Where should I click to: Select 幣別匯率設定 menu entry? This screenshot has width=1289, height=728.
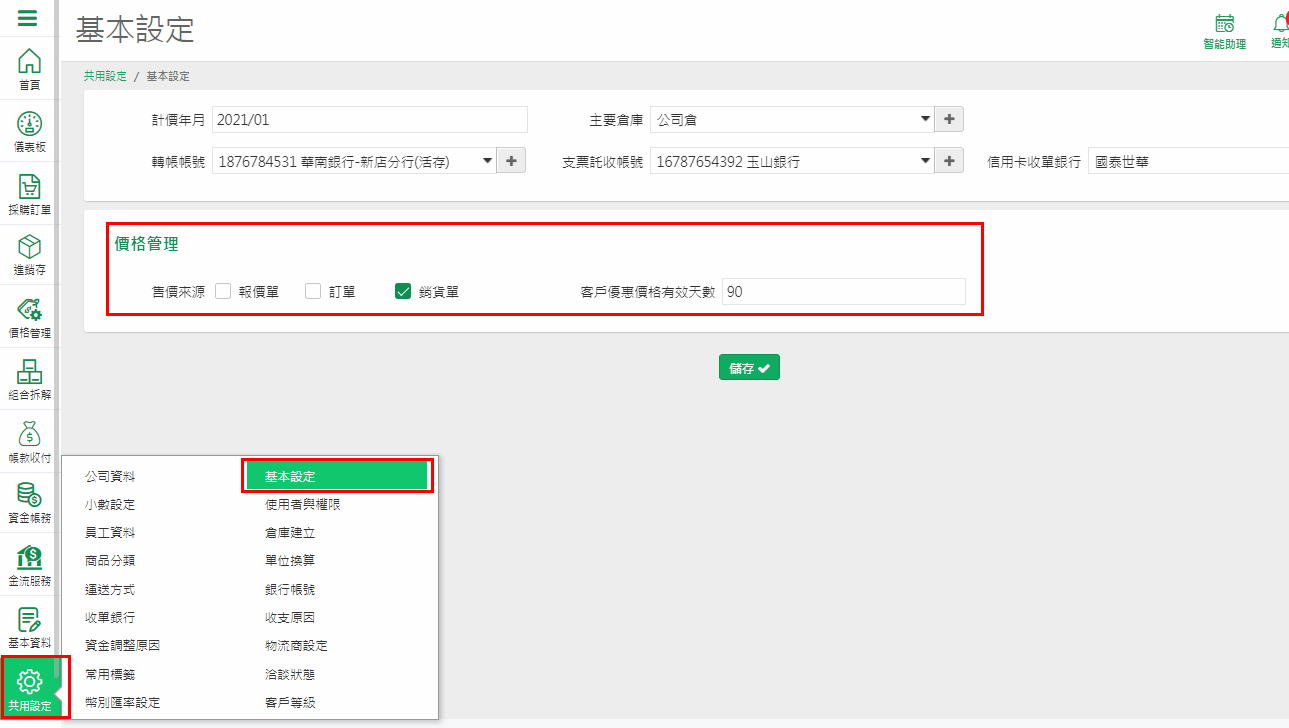[123, 702]
